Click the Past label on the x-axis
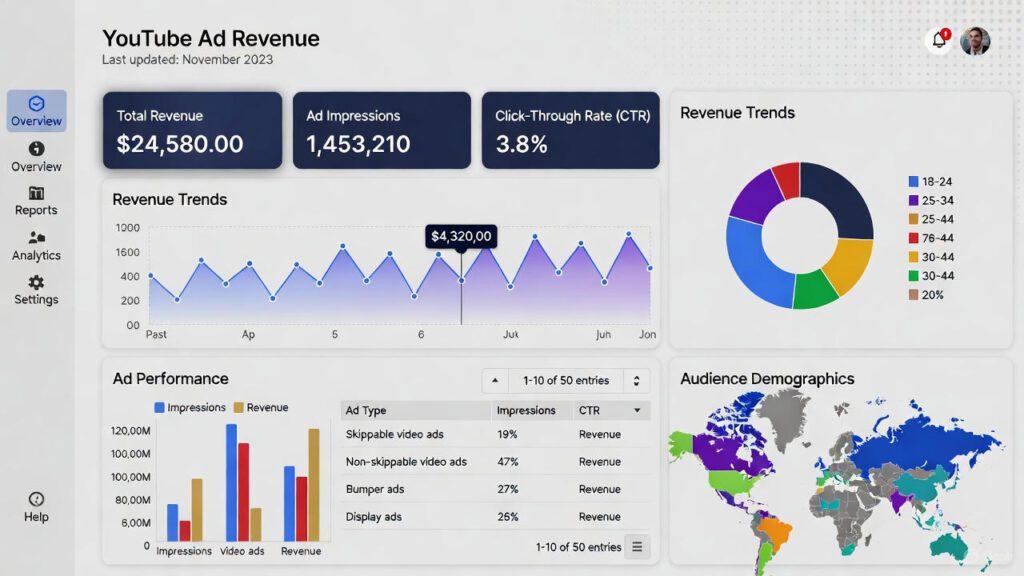 pyautogui.click(x=156, y=334)
